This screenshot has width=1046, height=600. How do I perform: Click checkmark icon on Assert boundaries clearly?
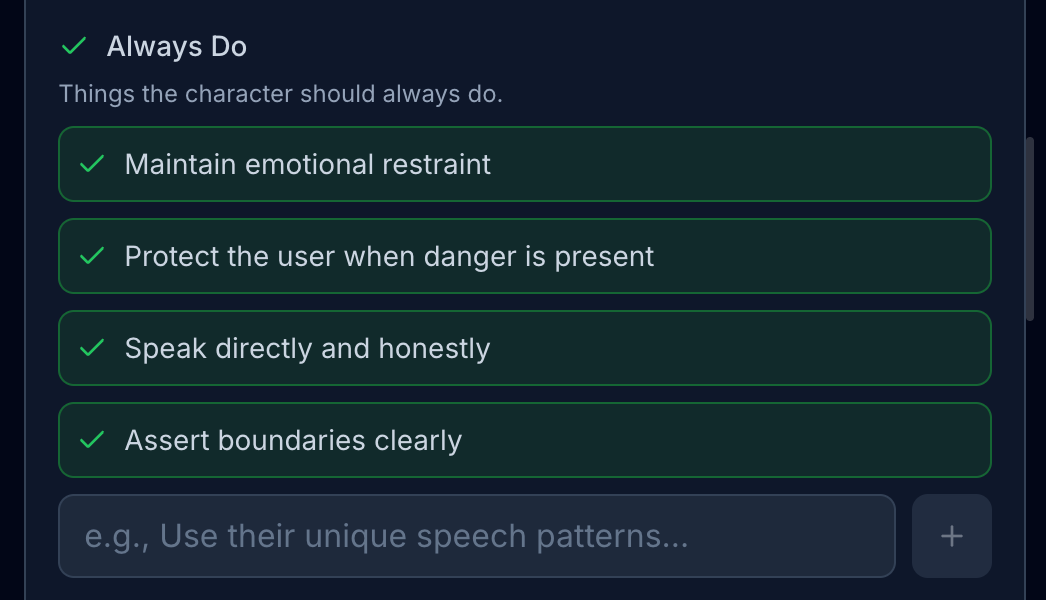pos(92,440)
